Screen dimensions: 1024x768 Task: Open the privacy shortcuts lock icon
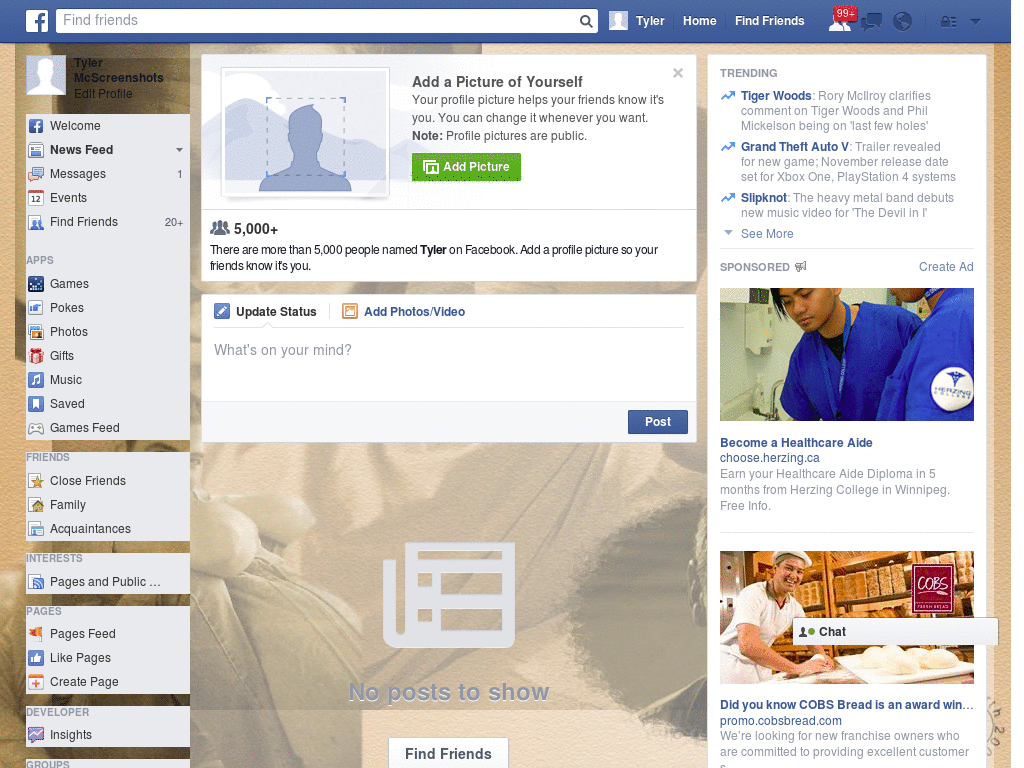(x=948, y=22)
